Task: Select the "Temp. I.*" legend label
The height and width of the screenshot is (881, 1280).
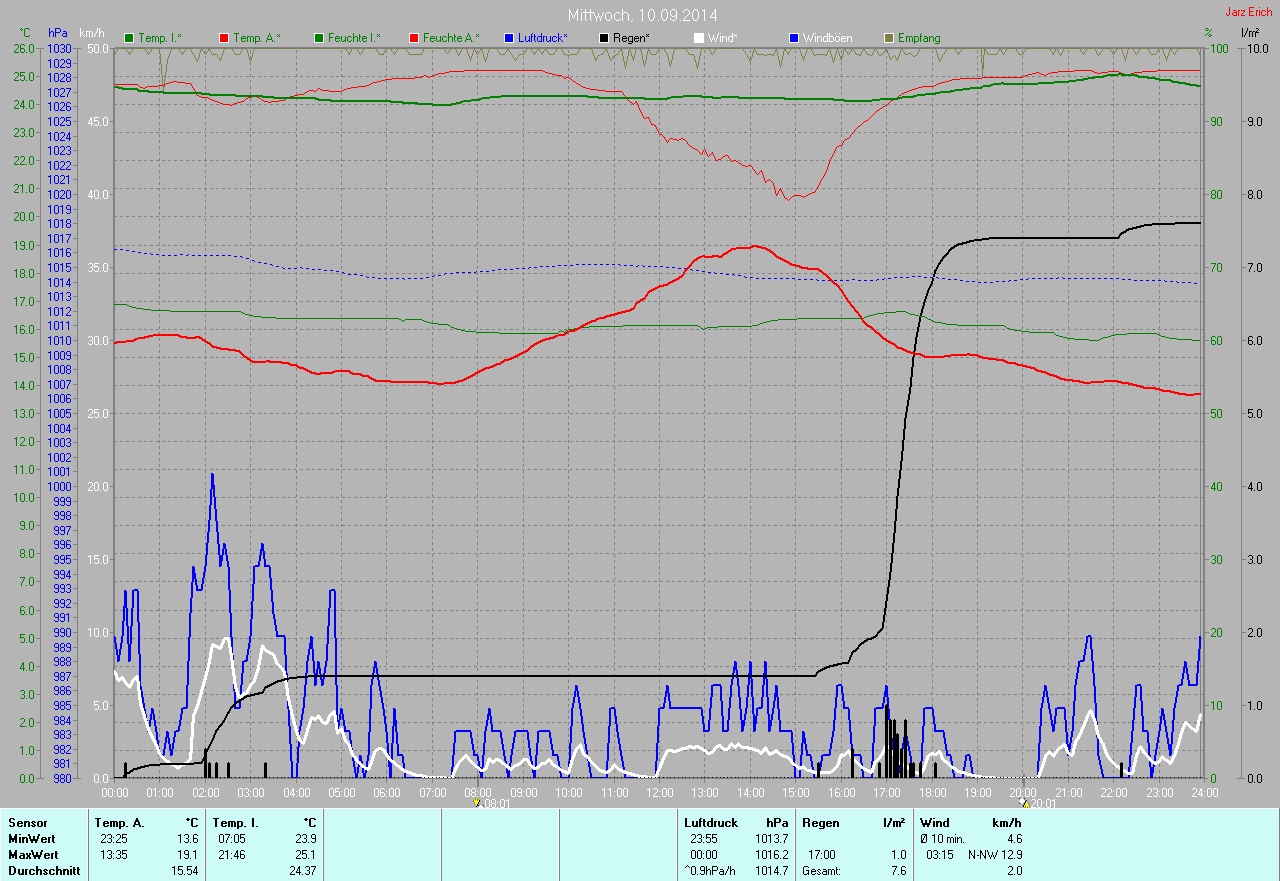Action: coord(160,38)
